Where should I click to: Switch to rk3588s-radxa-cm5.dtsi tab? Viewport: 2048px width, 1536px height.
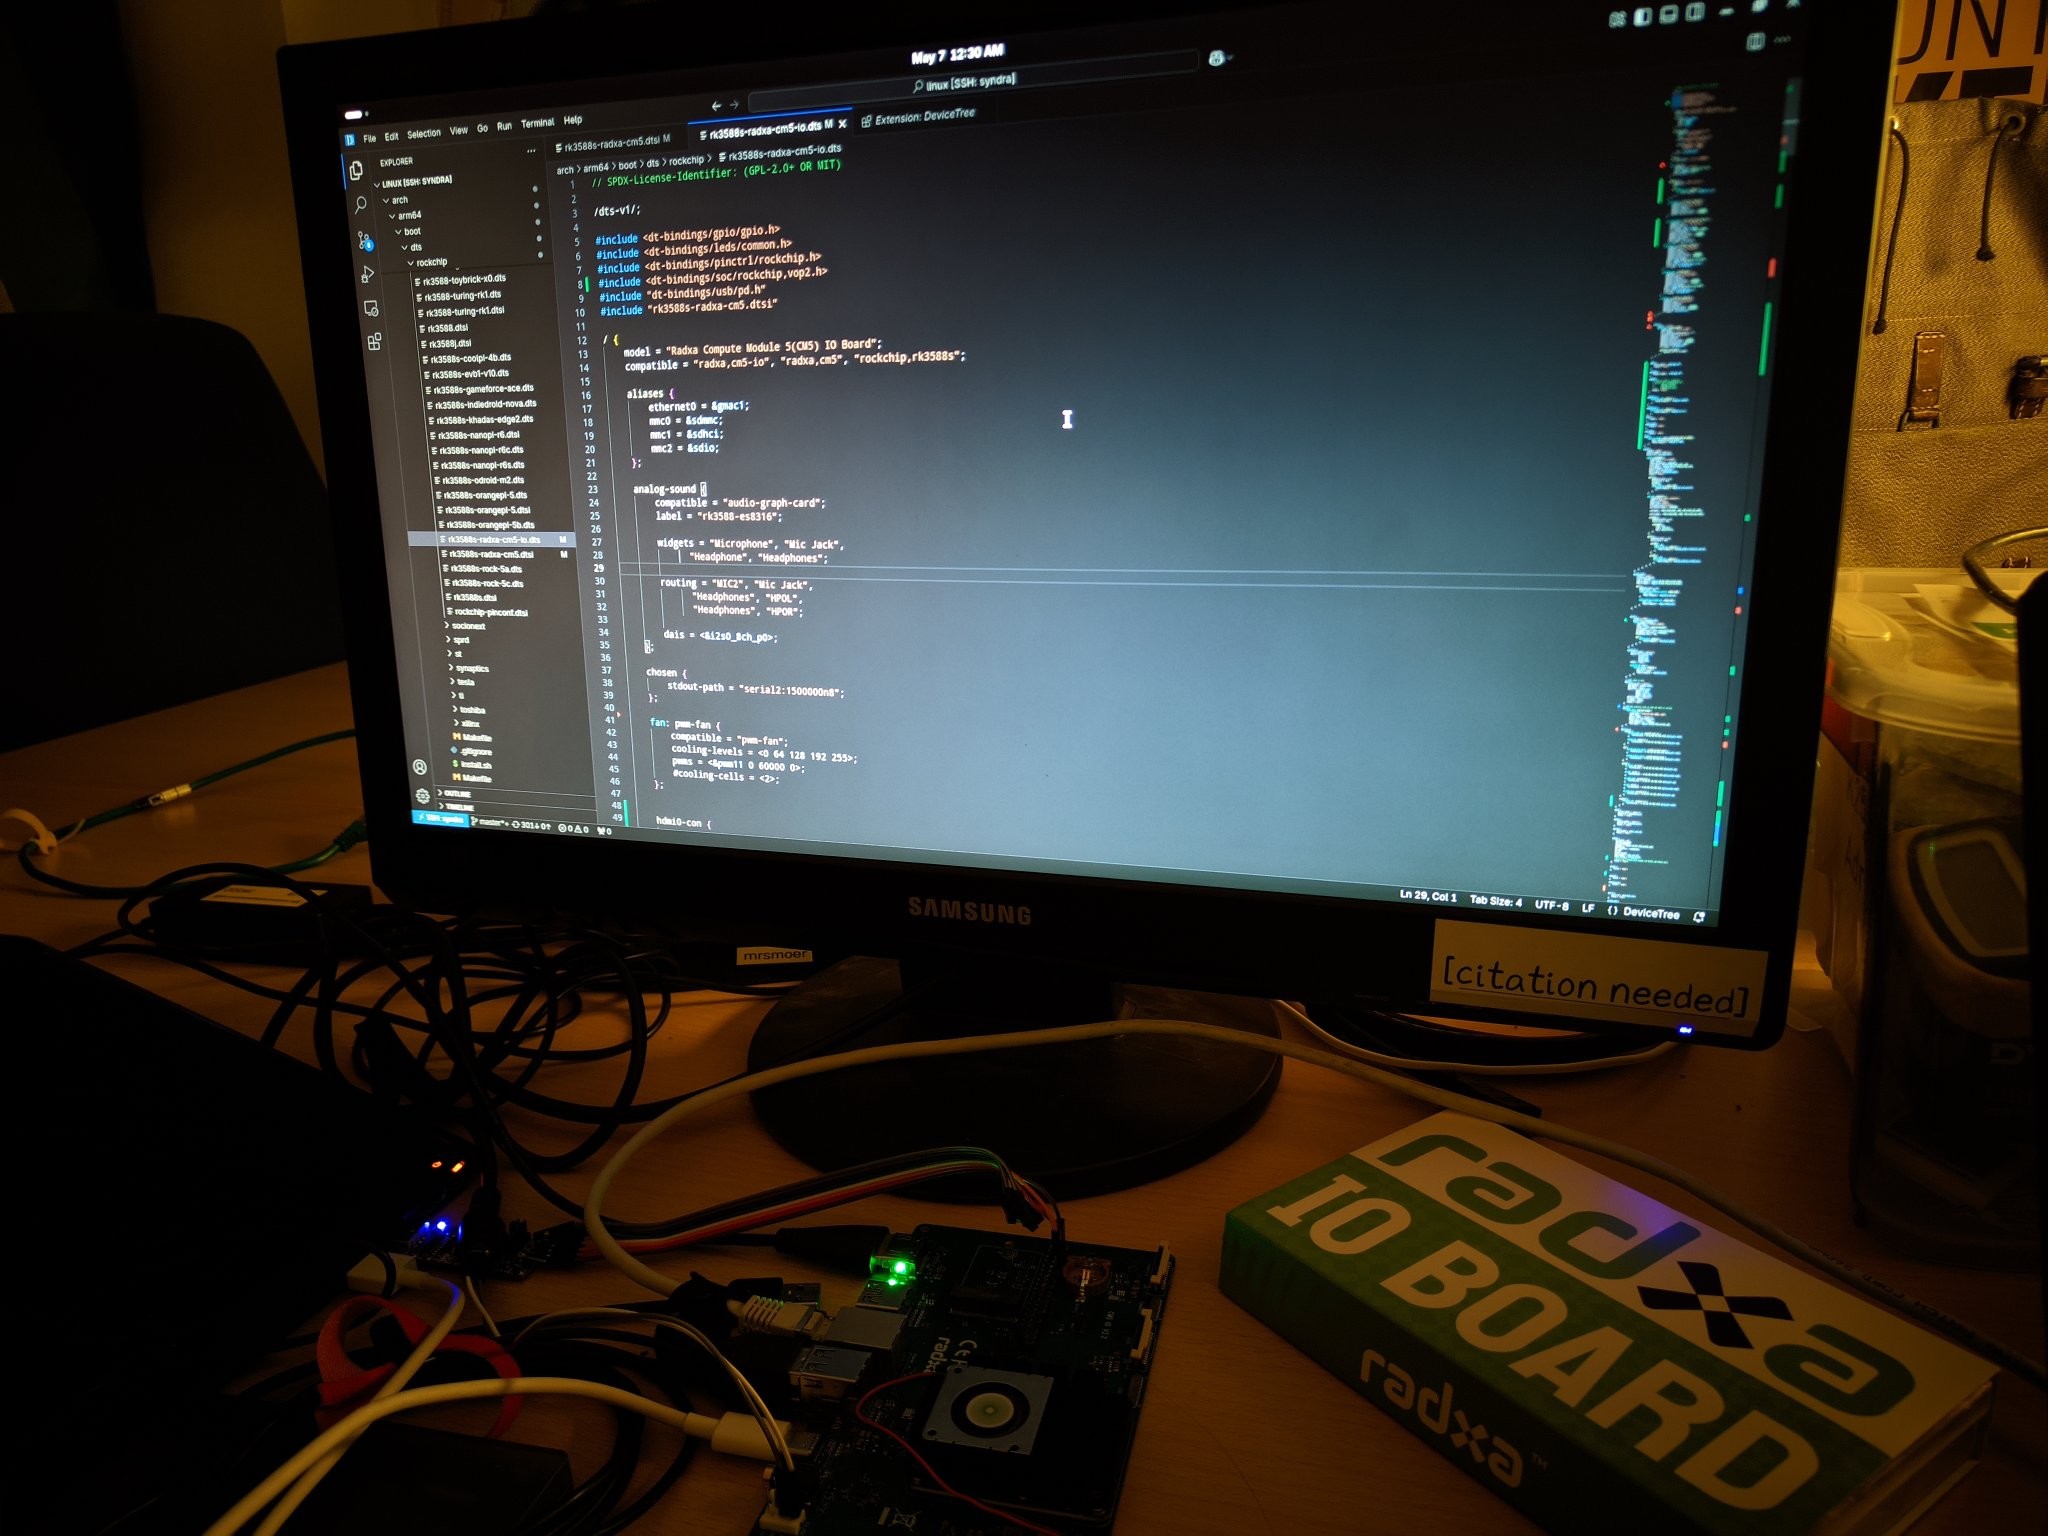coord(613,143)
